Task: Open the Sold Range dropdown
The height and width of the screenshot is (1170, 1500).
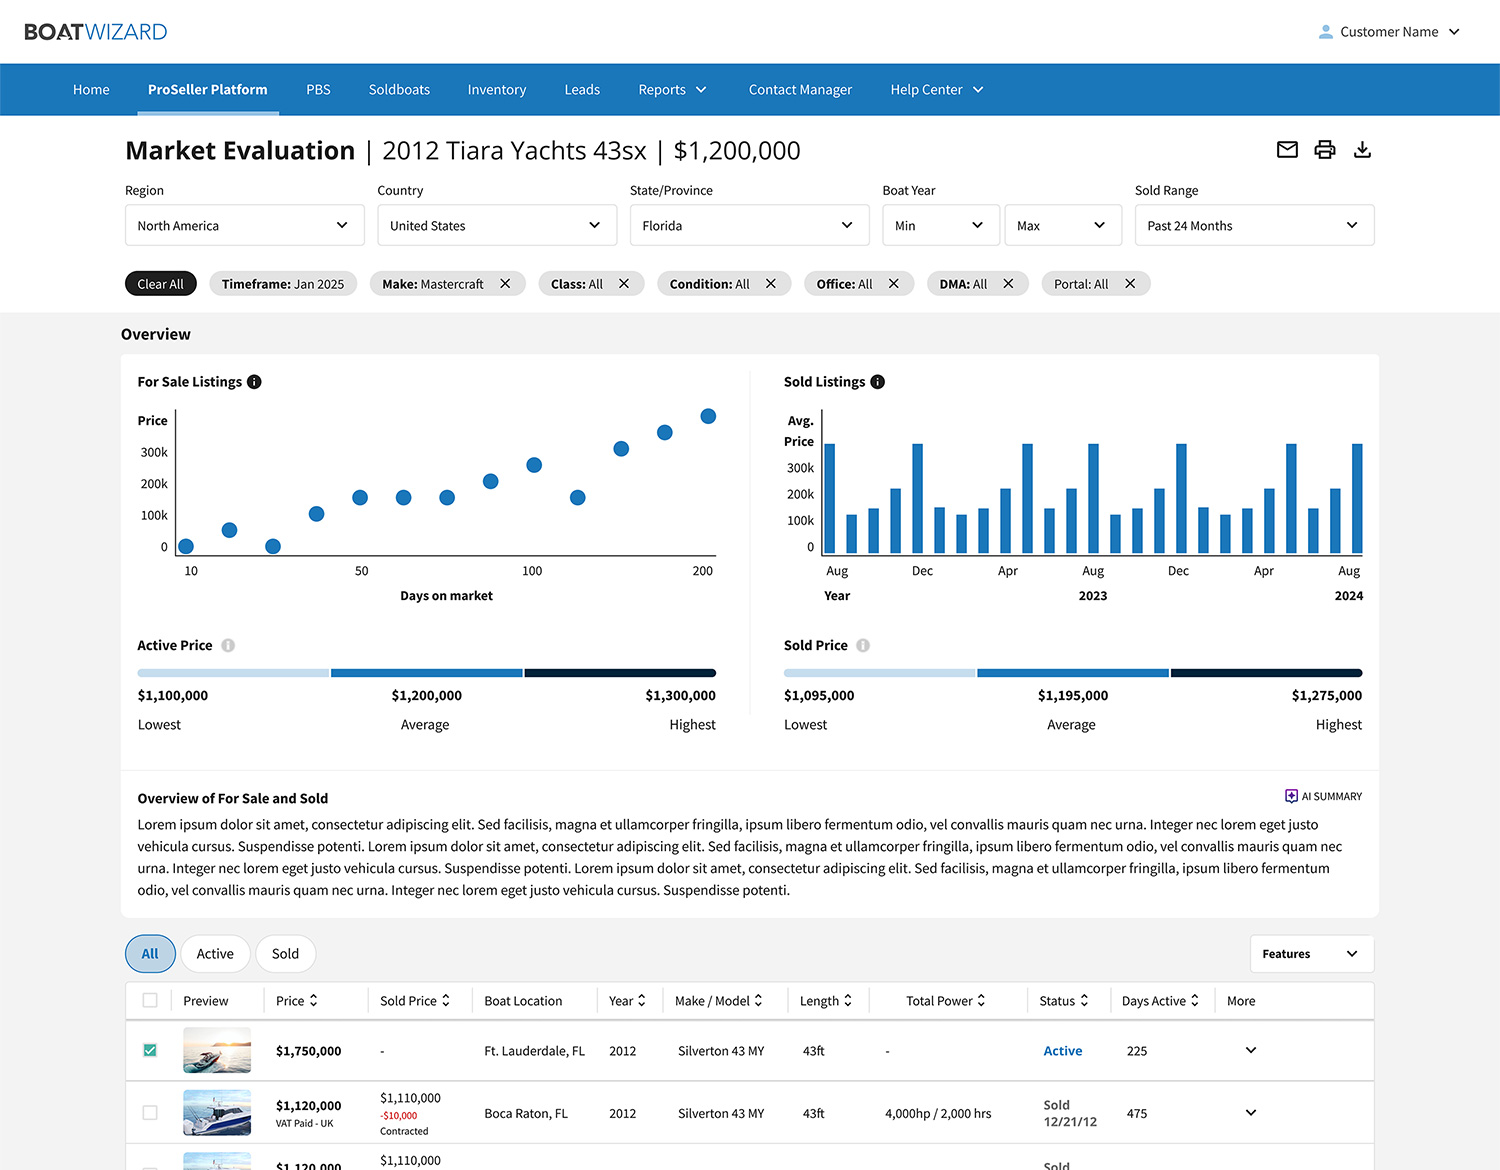Action: click(x=1253, y=225)
